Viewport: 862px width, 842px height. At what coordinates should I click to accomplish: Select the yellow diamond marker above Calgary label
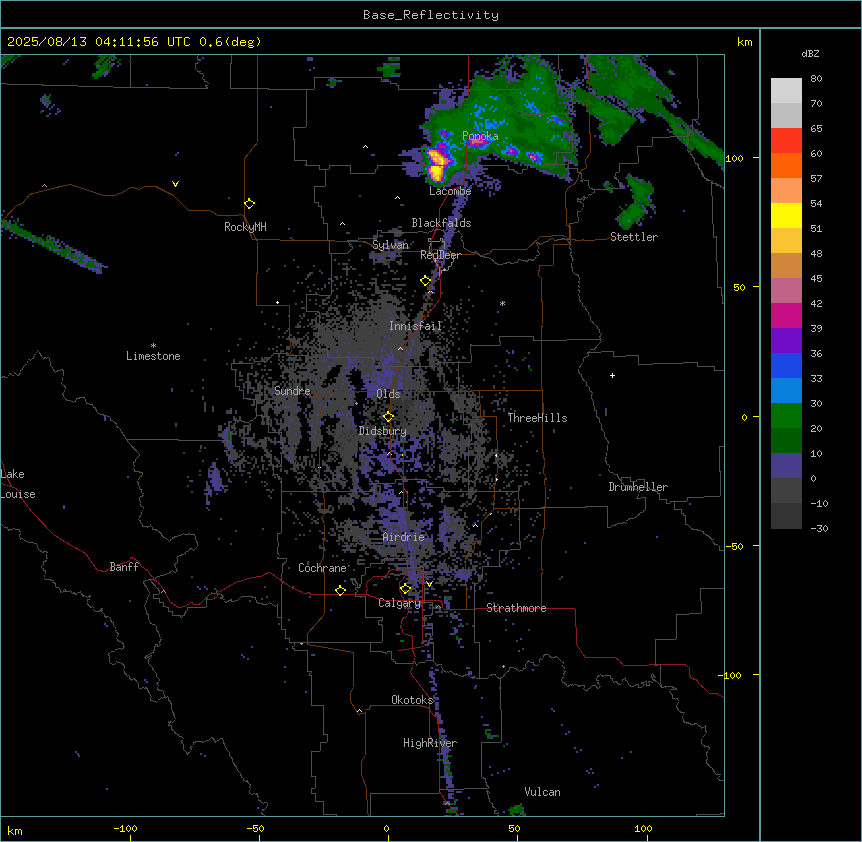click(405, 589)
